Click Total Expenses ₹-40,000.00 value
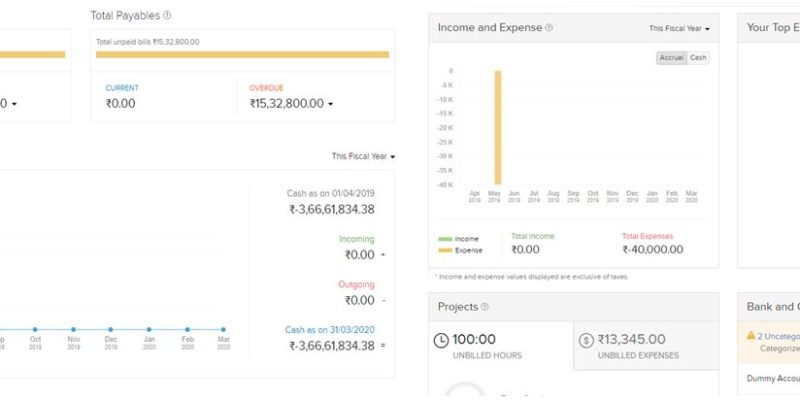The width and height of the screenshot is (800, 400). tap(653, 249)
